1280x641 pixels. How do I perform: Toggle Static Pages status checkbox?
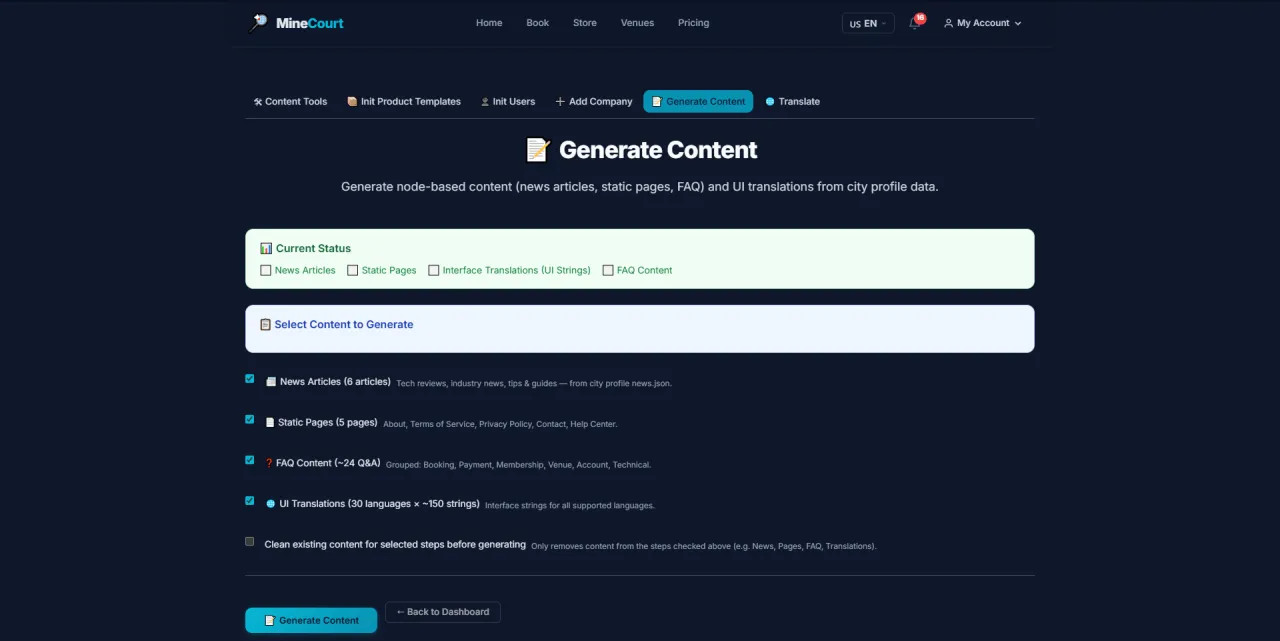coord(353,270)
